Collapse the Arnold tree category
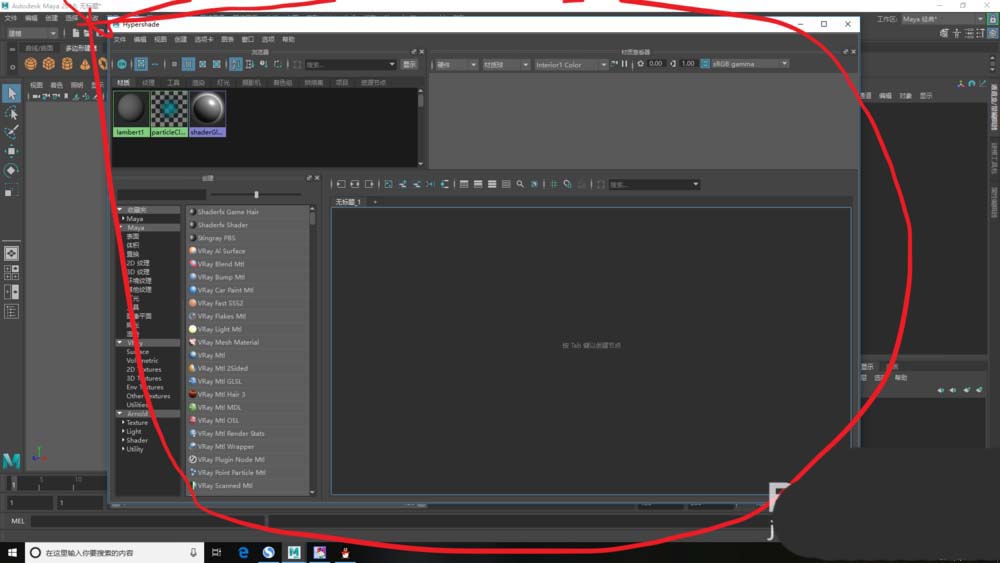 (120, 413)
